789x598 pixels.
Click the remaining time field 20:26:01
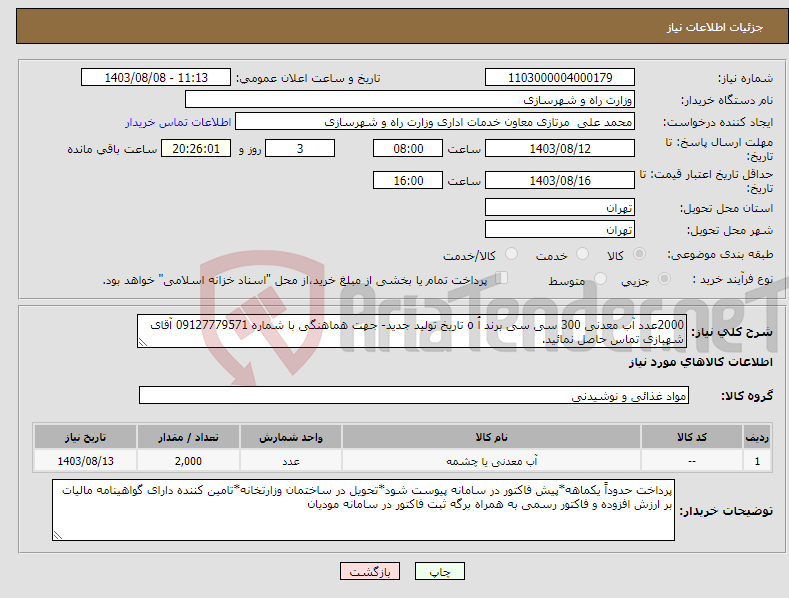(x=196, y=148)
